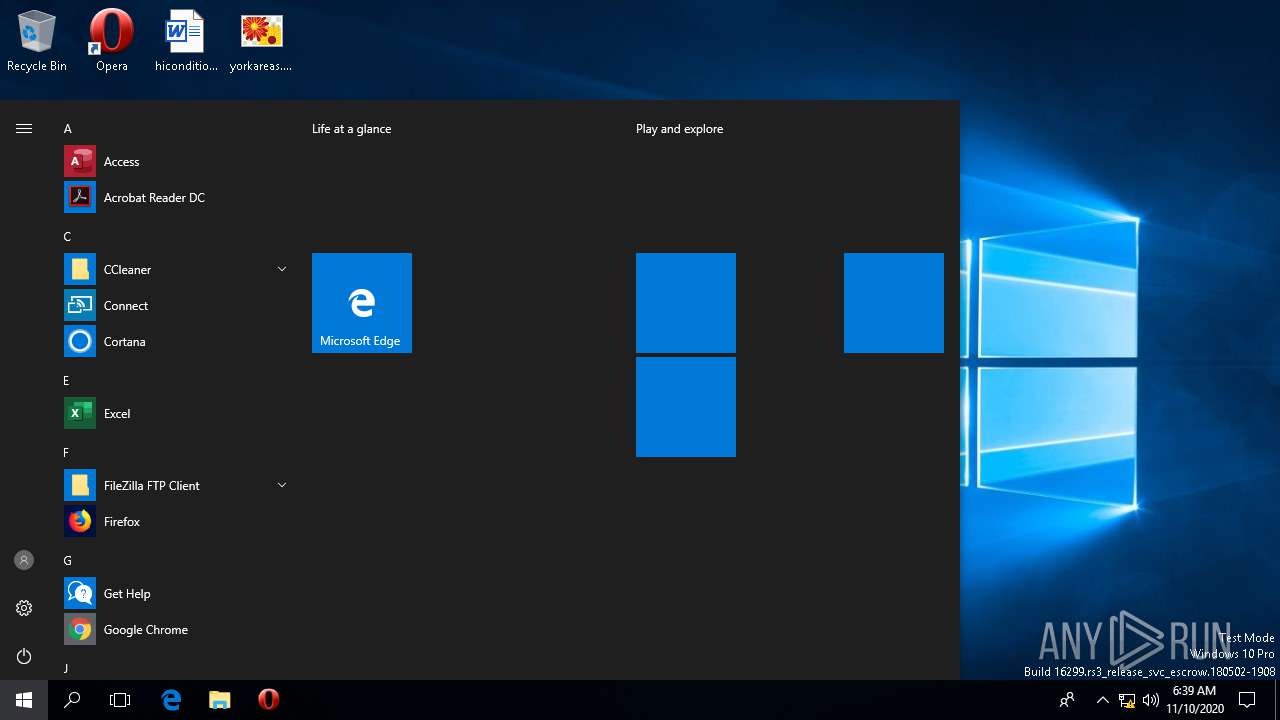Click the rightmost blank blue tile

tap(894, 303)
